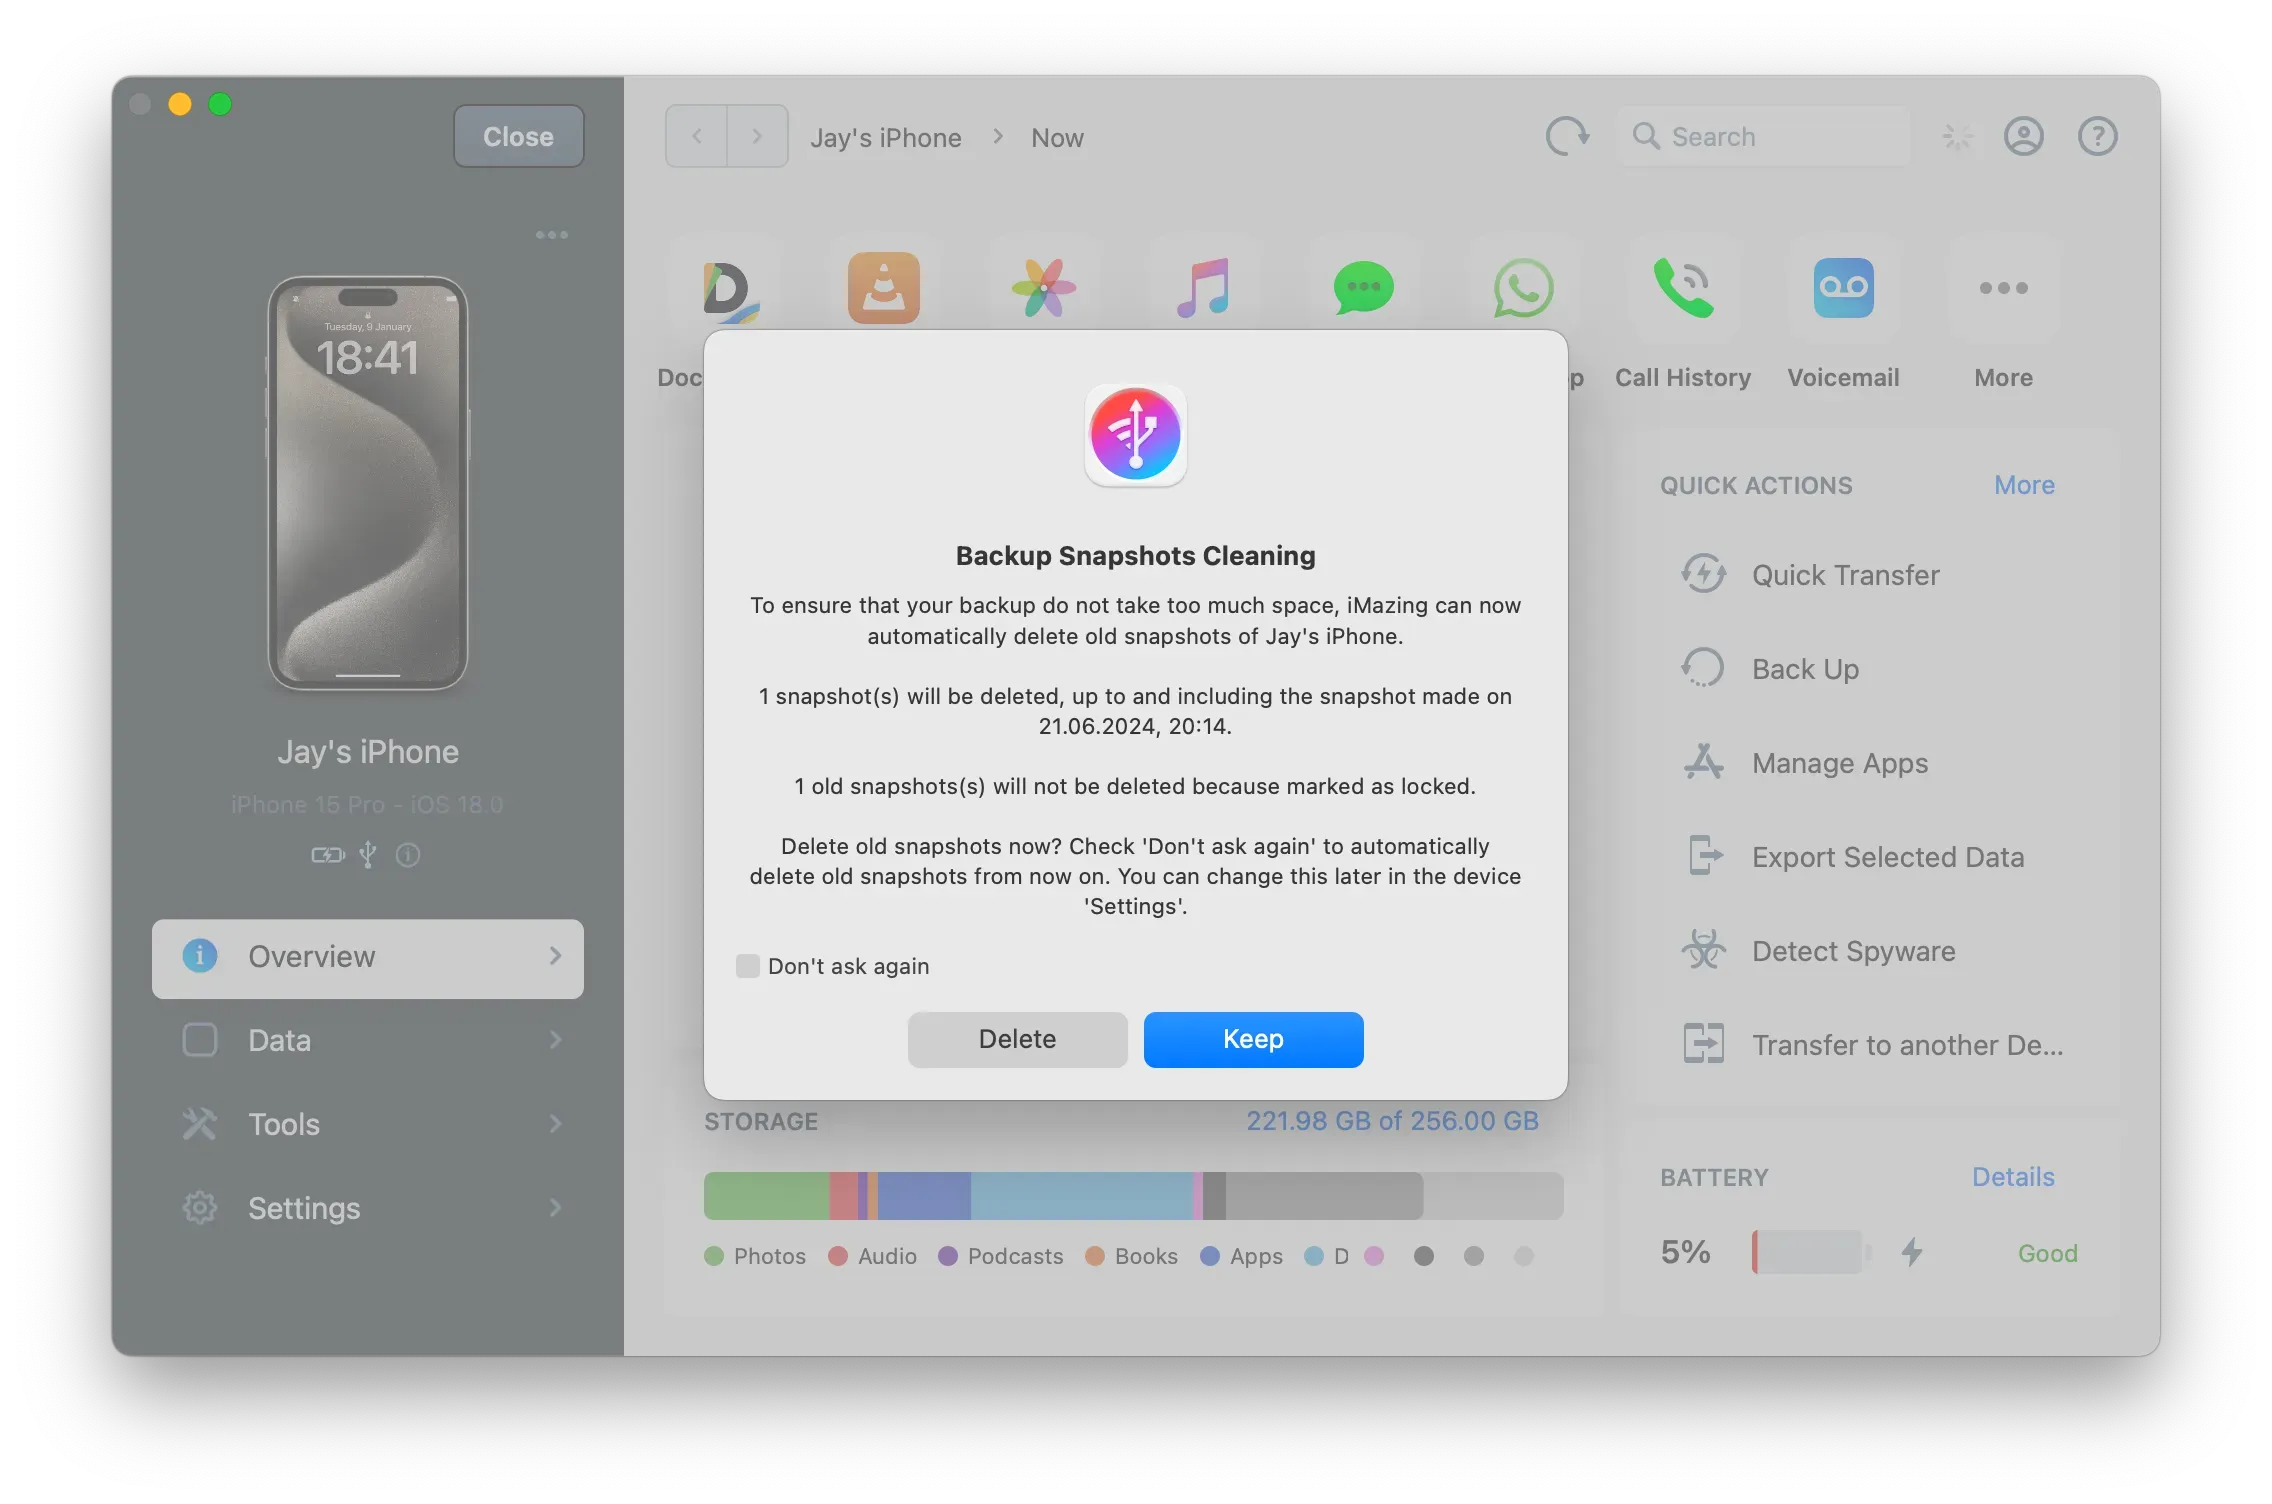
Task: Click the storage usage bar
Action: point(1134,1196)
